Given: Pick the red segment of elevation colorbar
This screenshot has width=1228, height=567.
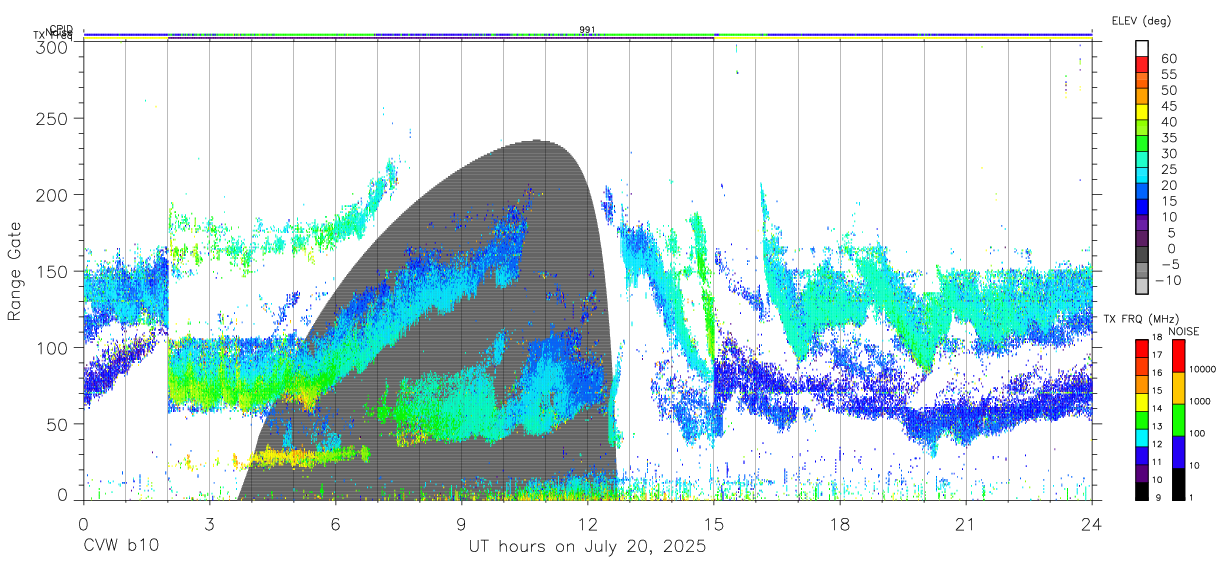Looking at the screenshot, I should 1142,66.
